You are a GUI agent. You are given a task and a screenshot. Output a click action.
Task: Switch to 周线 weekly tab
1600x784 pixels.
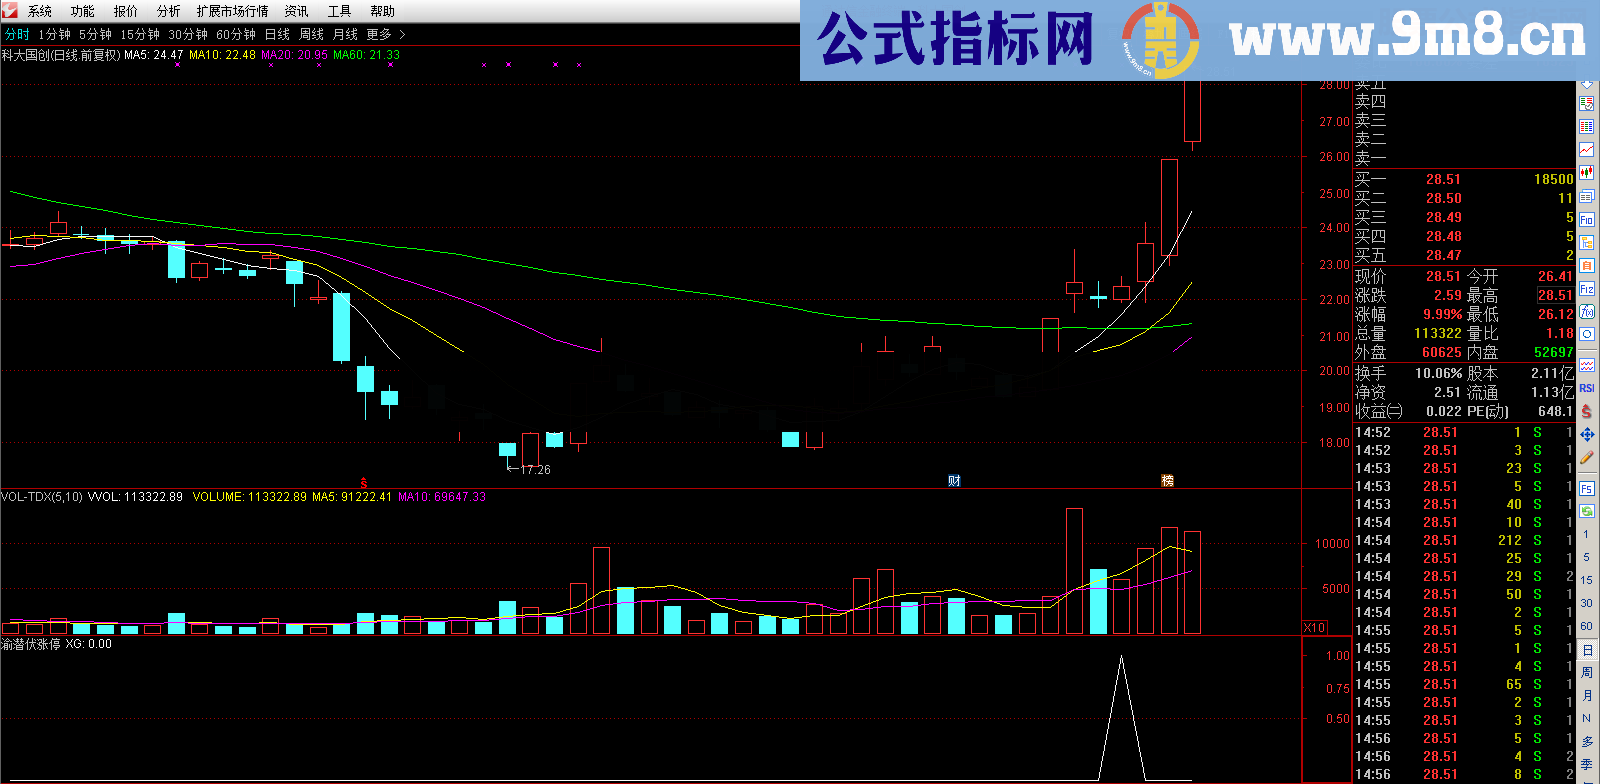tap(312, 34)
